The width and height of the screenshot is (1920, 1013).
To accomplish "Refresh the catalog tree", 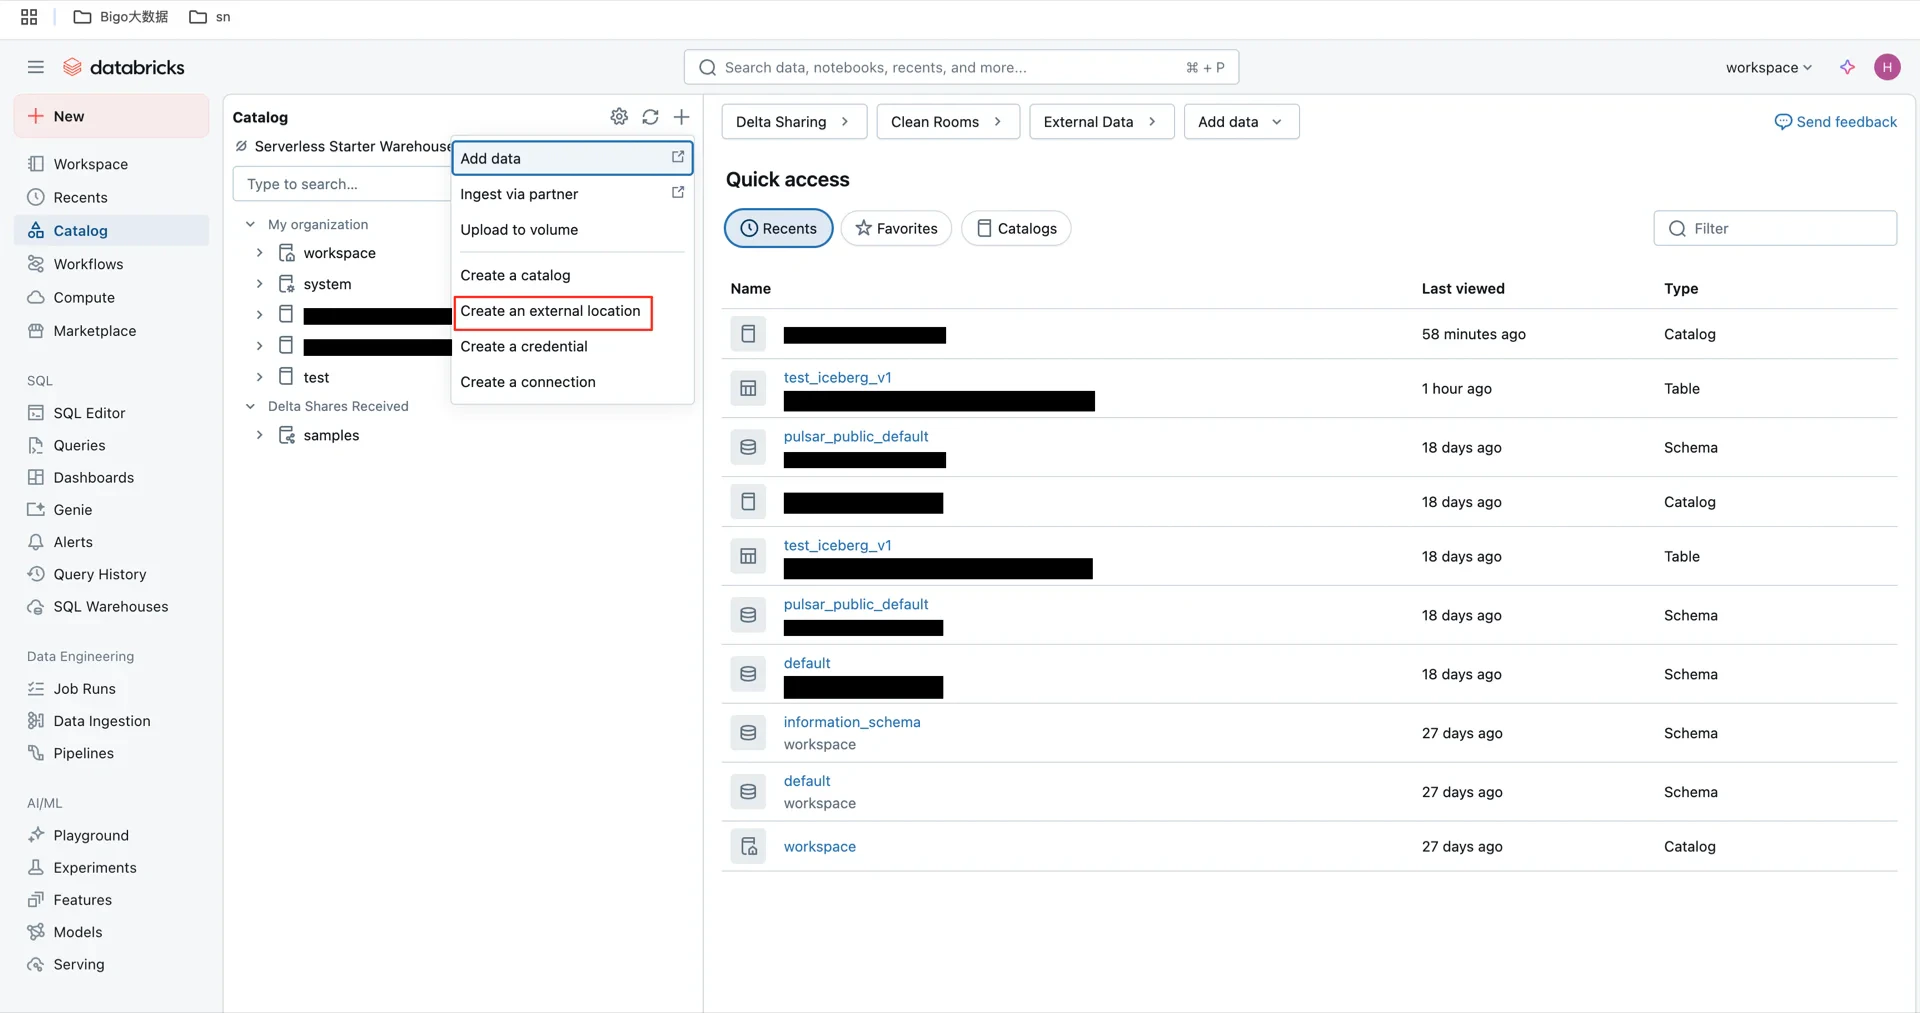I will click(650, 117).
